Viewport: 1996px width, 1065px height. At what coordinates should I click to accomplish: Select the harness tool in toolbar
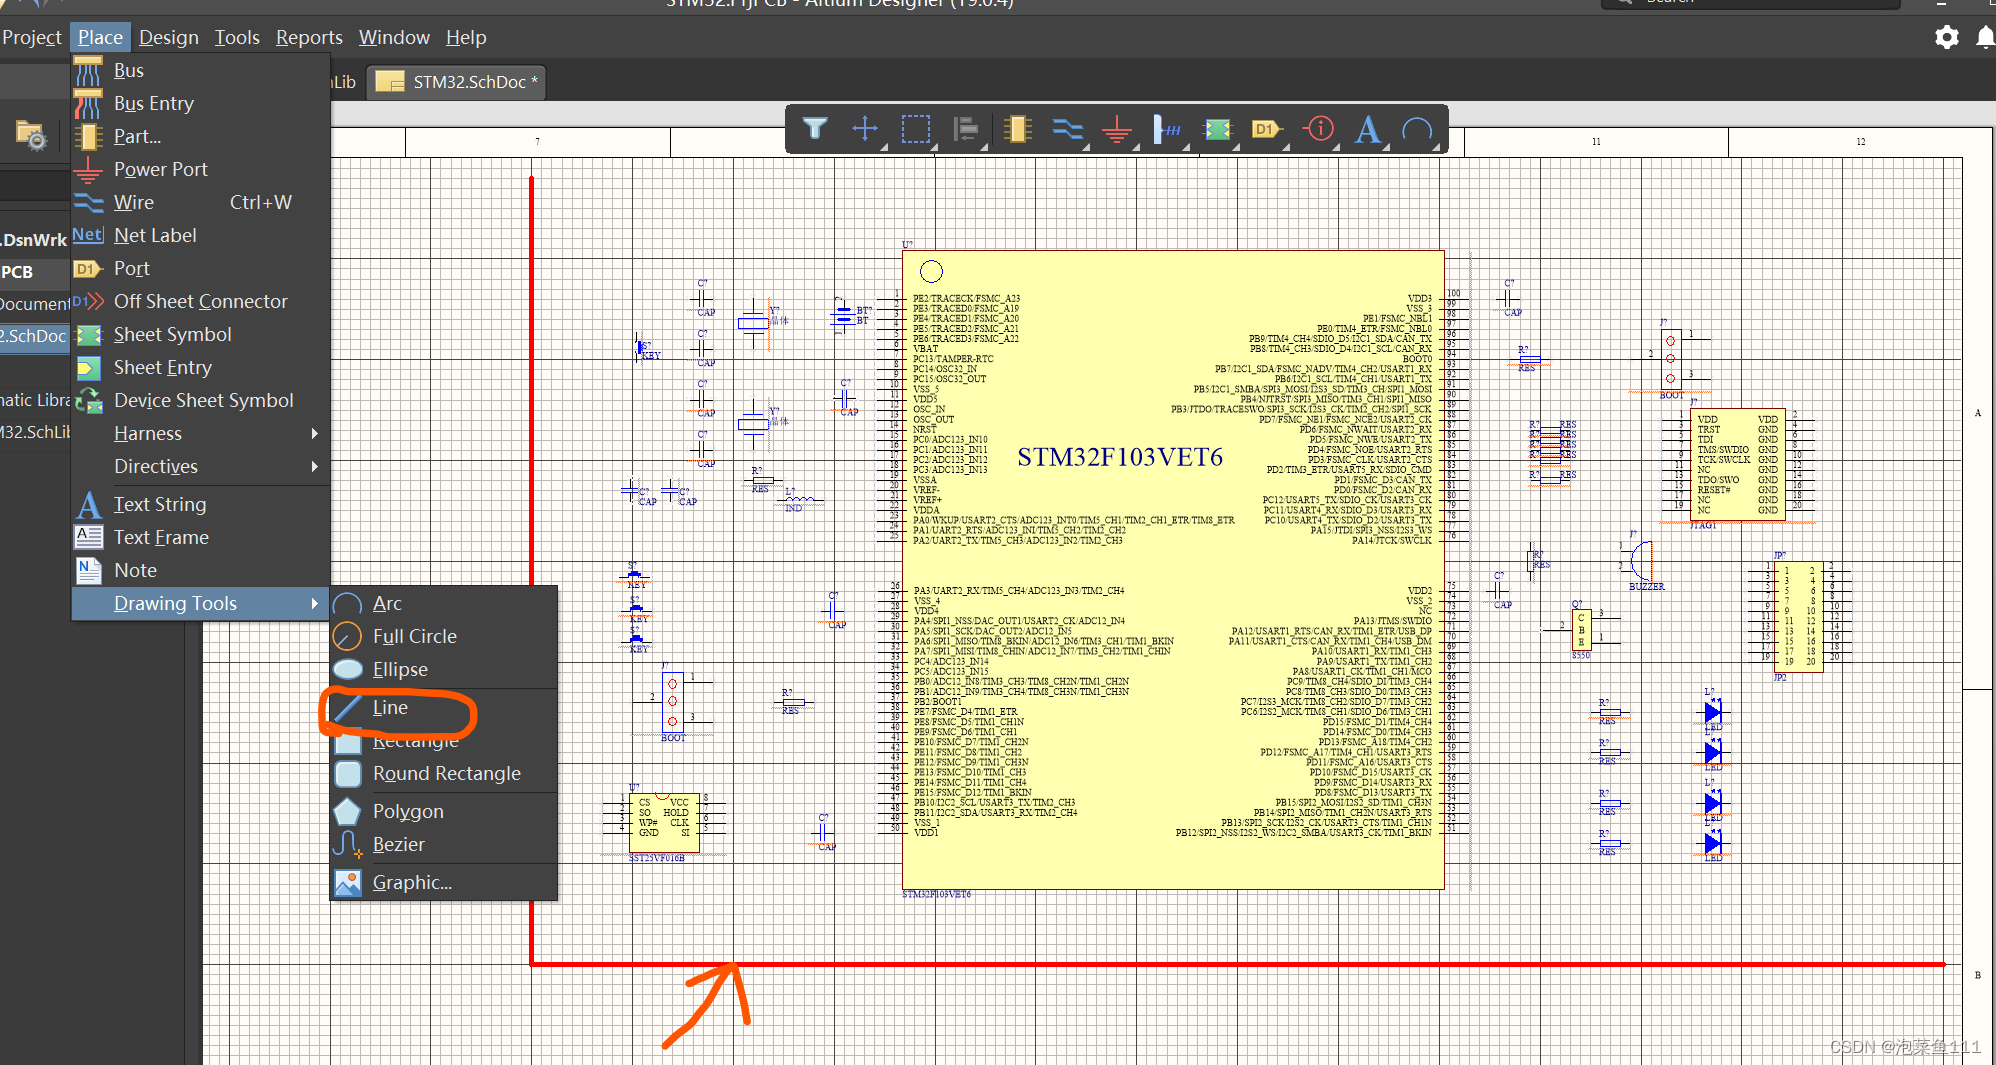[x=1167, y=129]
